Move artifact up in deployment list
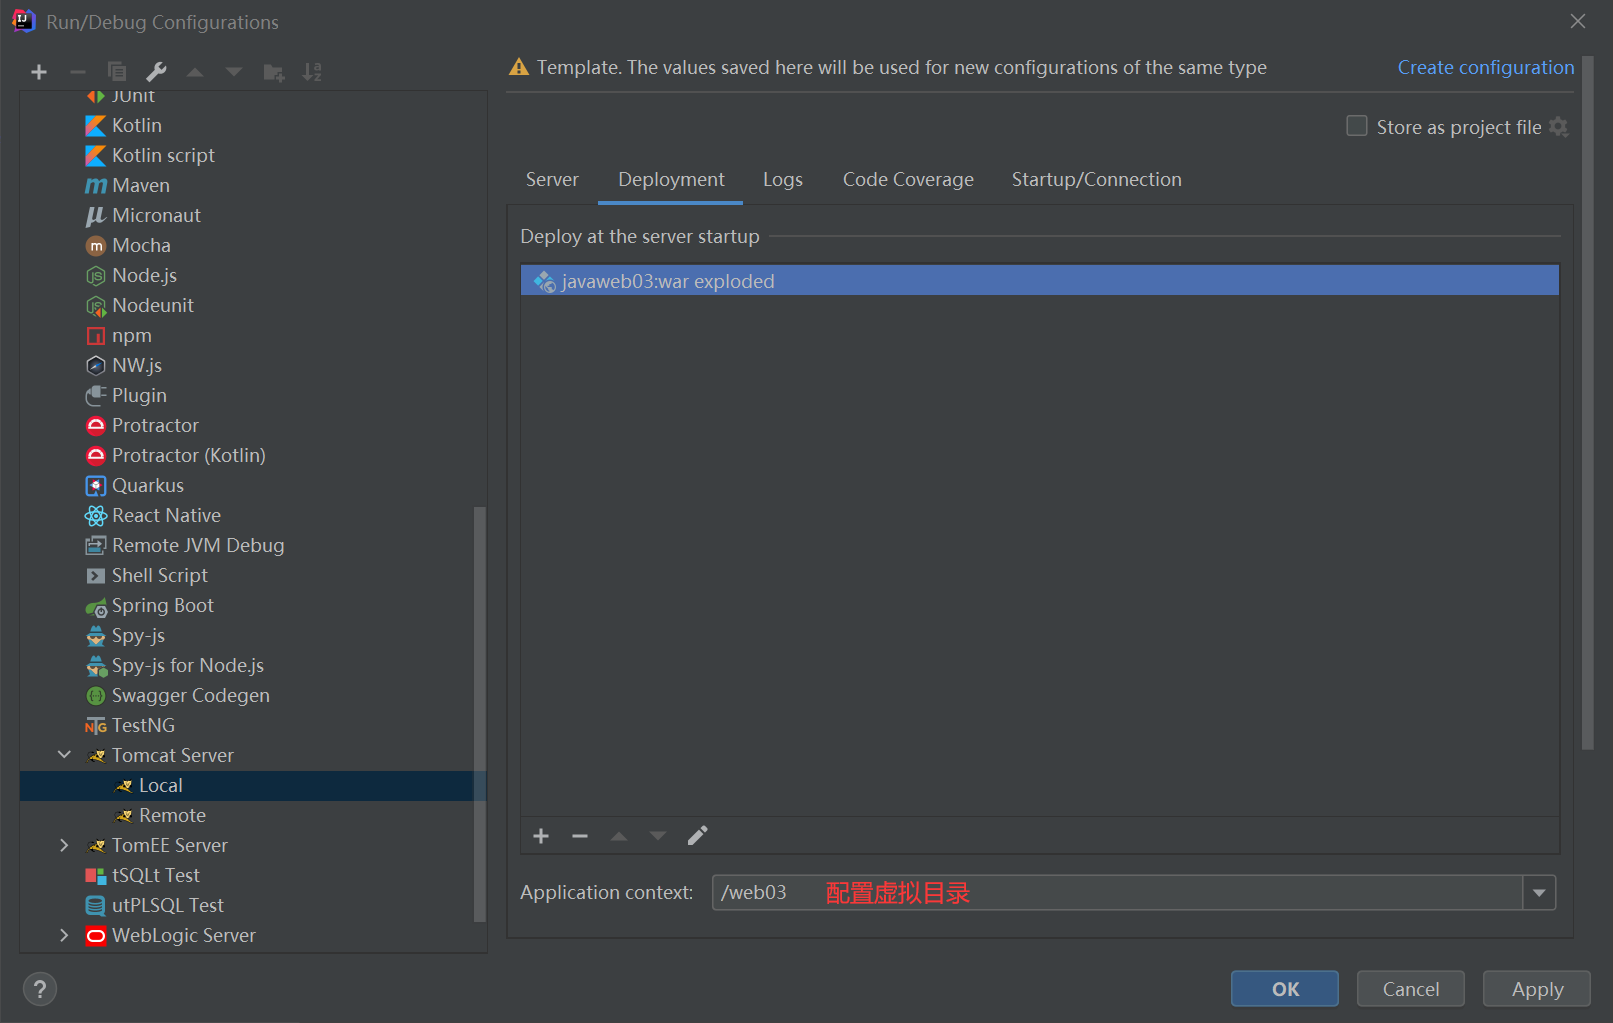1613x1023 pixels. pos(619,836)
